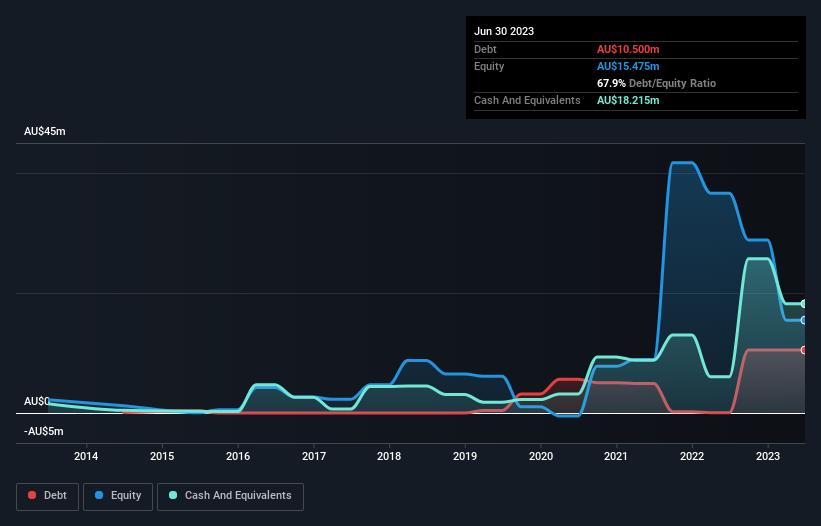
Task: Click the 2022 x-axis label
Action: [x=692, y=456]
